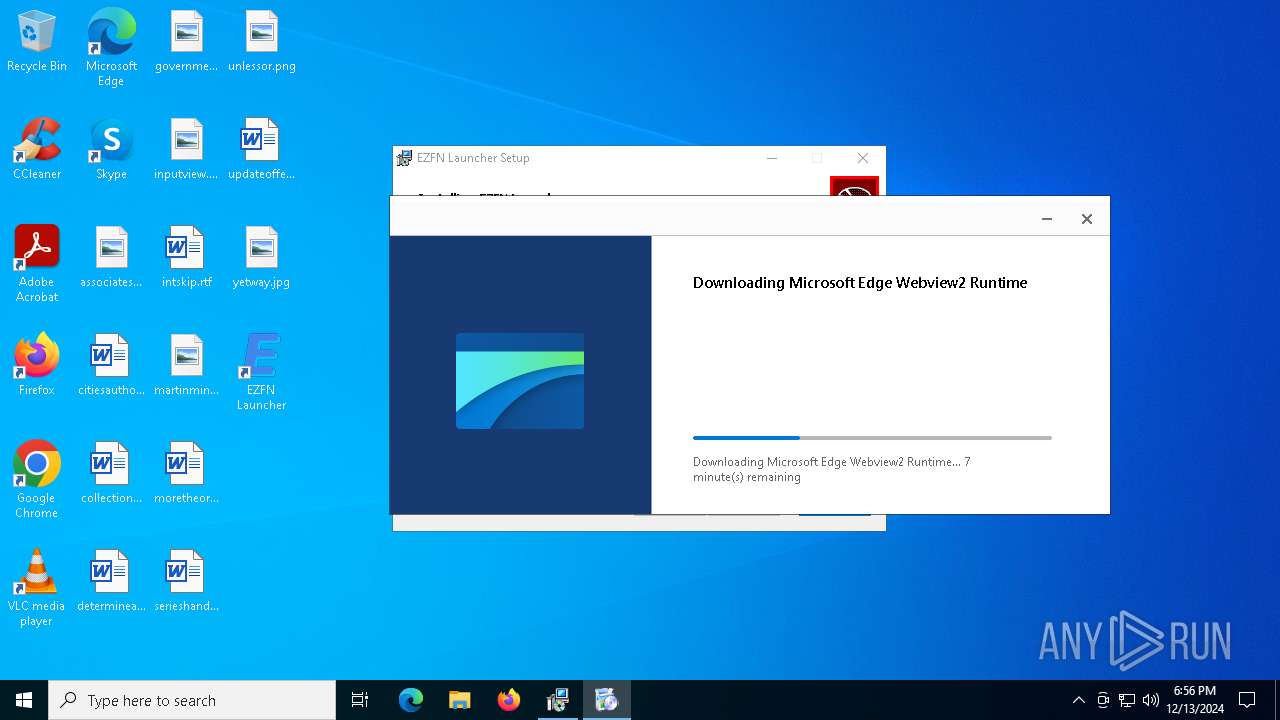Open CCleaner desktop shortcut

point(37,150)
